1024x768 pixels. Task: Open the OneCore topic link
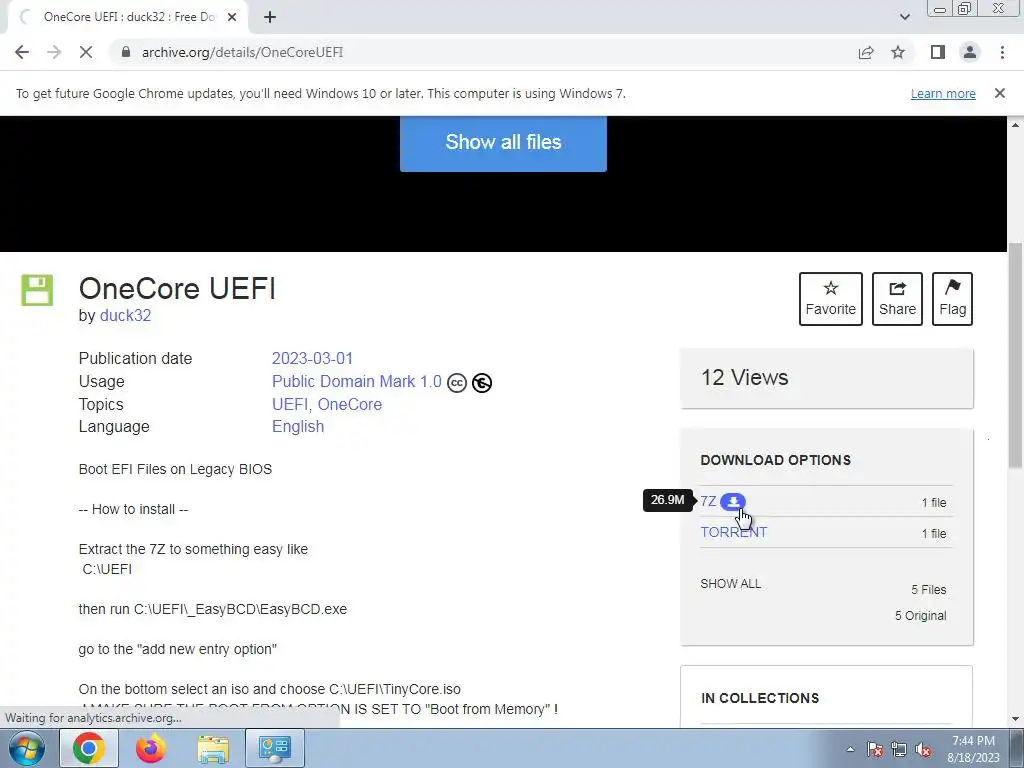[349, 404]
